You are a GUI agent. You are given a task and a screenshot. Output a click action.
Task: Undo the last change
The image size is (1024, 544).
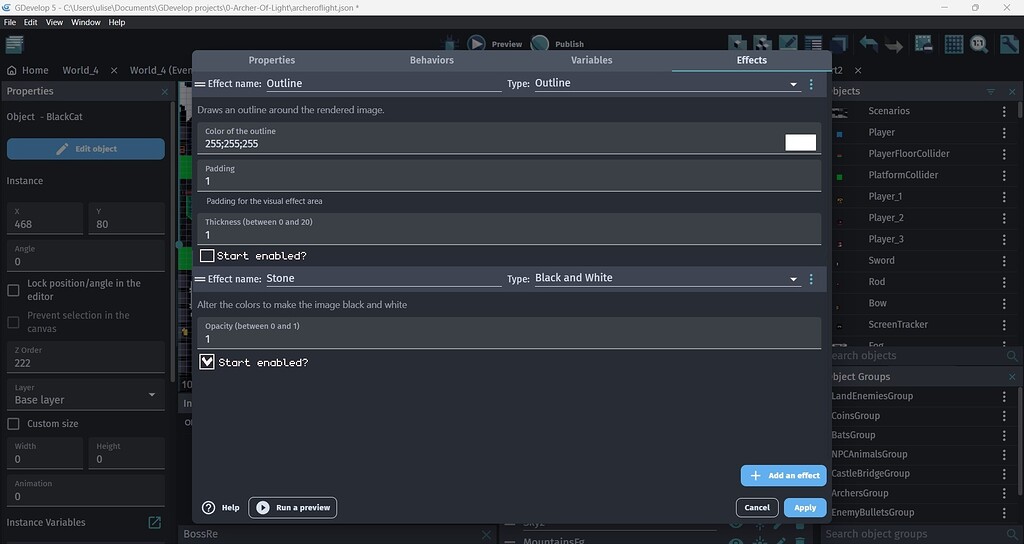coord(869,44)
